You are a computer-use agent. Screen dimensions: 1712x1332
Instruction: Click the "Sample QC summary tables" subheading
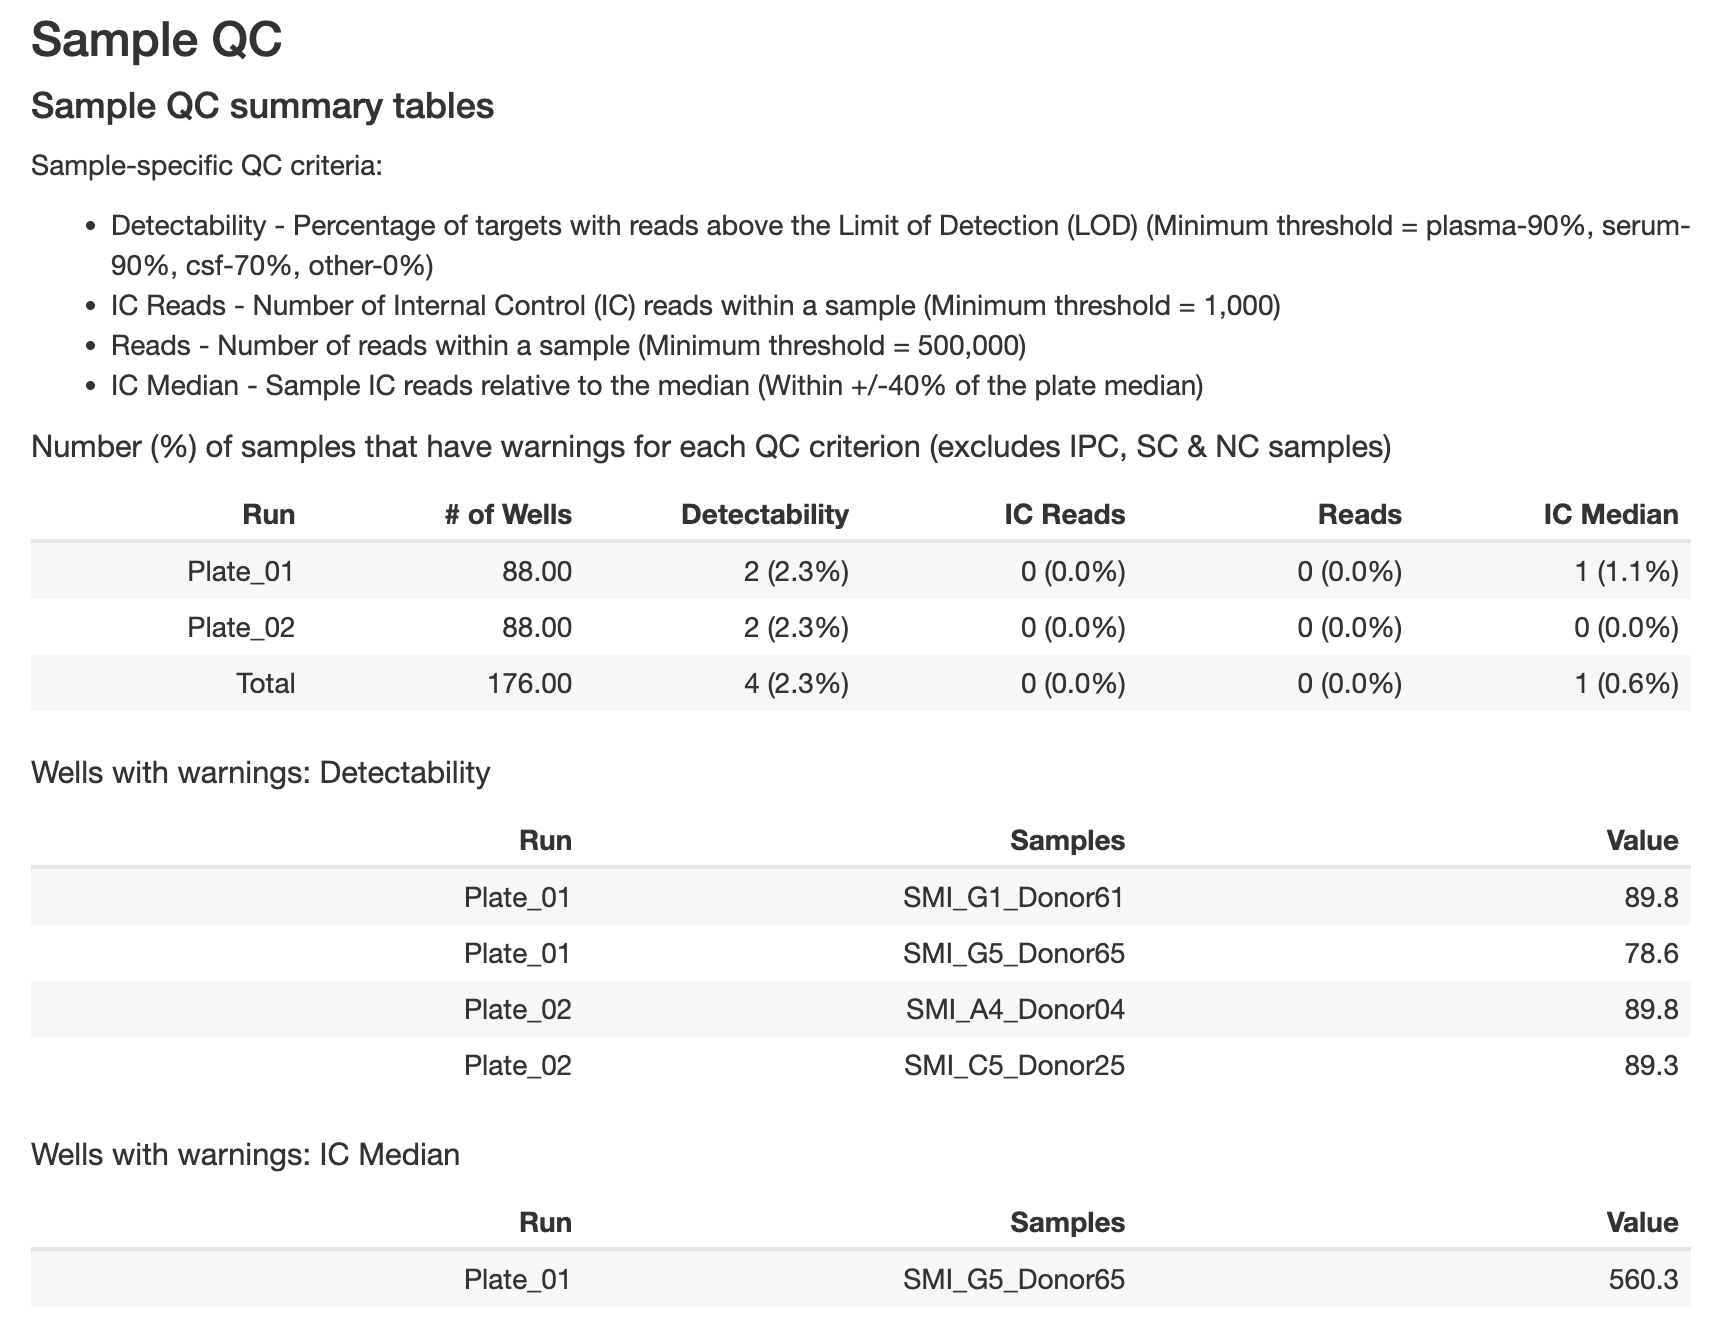pos(262,106)
